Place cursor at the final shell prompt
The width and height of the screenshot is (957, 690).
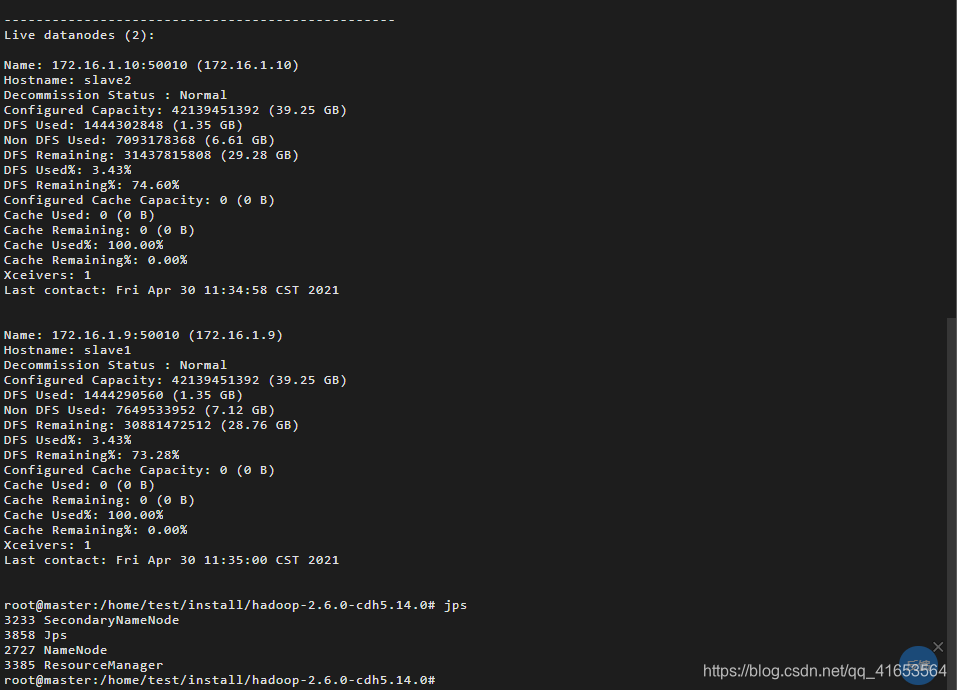click(x=220, y=680)
